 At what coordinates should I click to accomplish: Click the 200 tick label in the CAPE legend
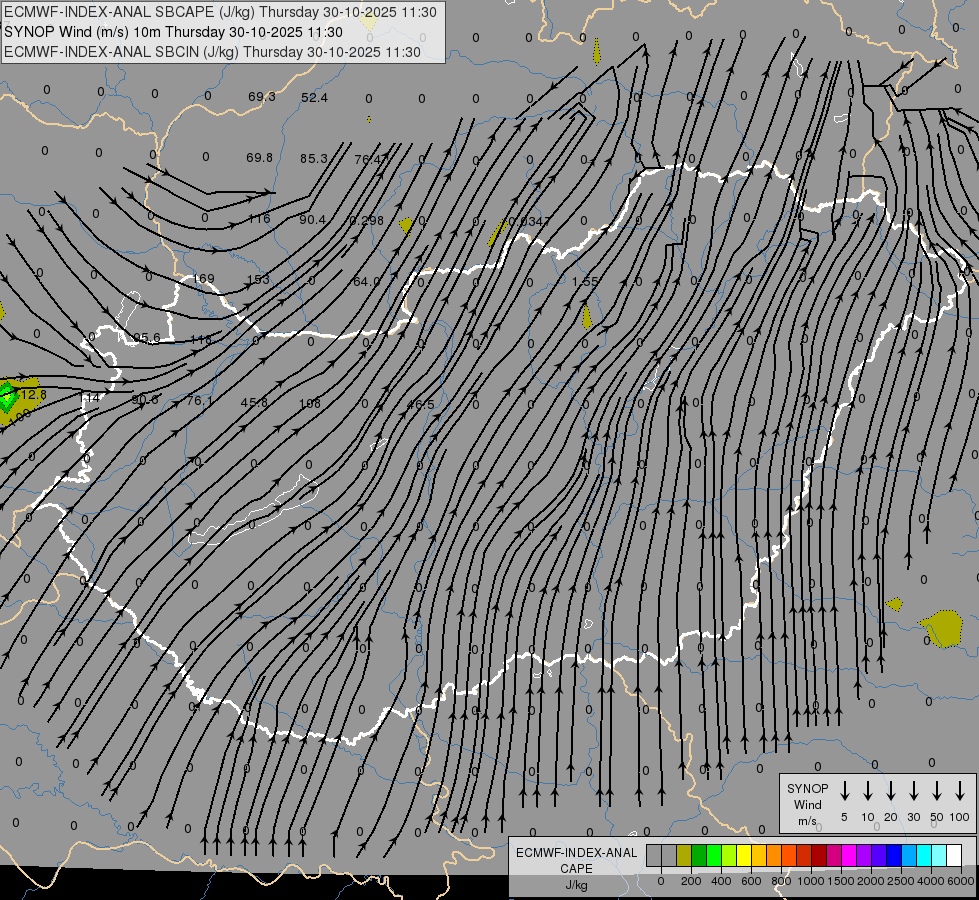coord(691,881)
